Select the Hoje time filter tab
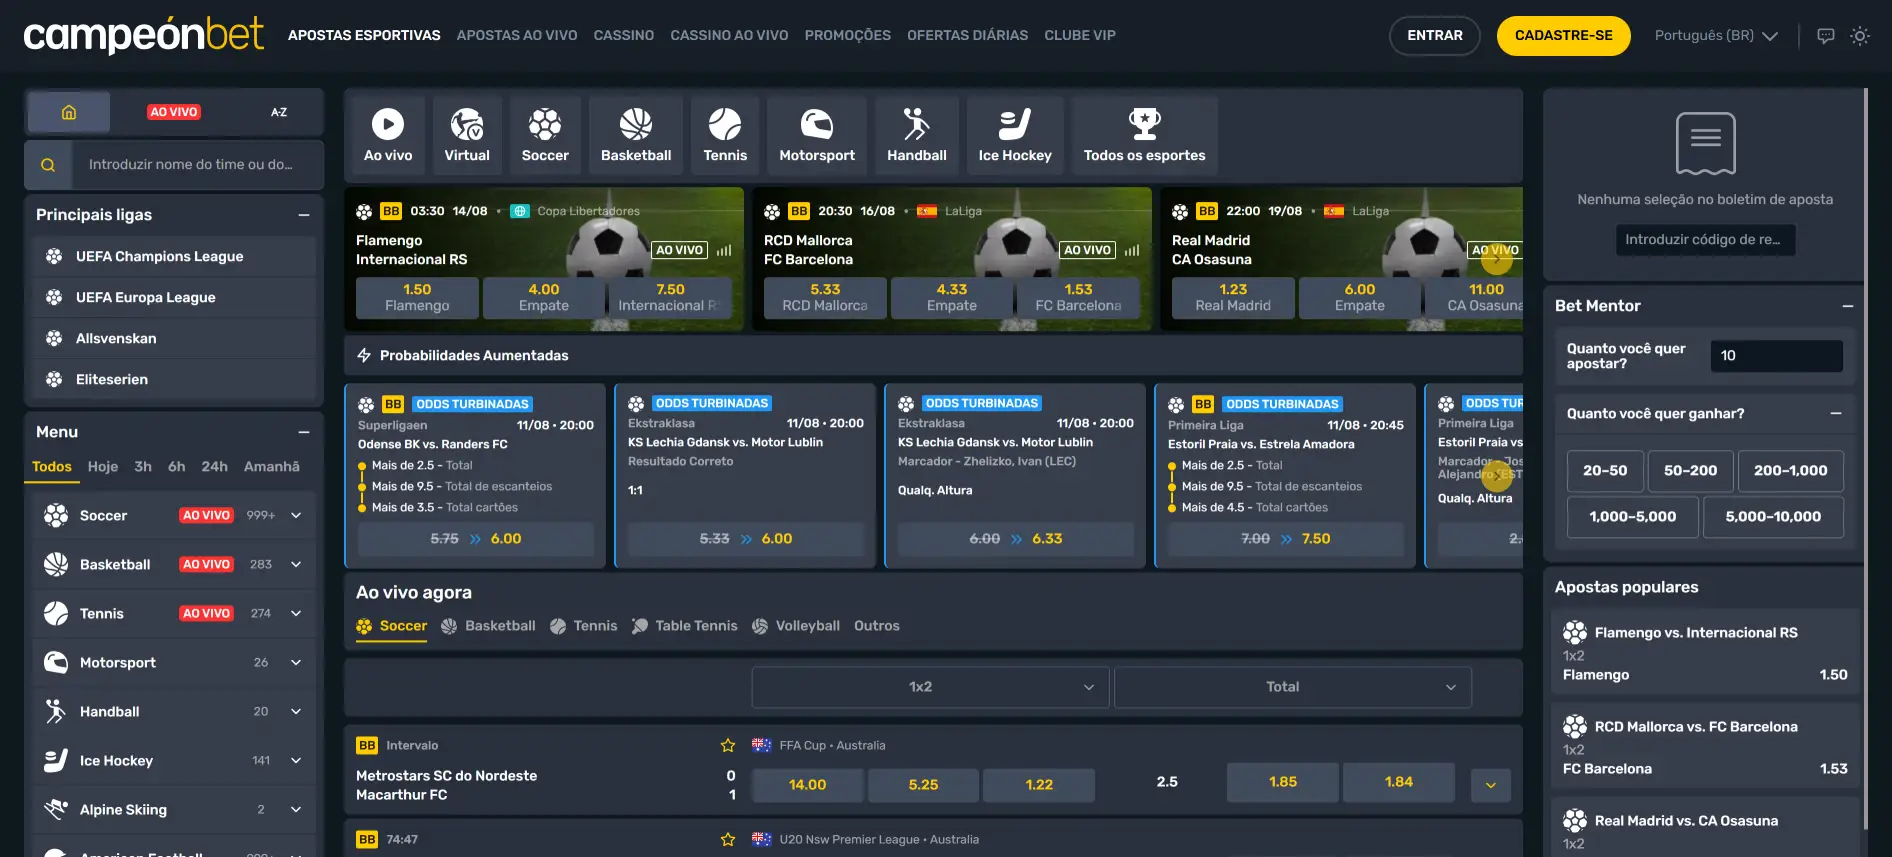The image size is (1892, 857). click(103, 467)
